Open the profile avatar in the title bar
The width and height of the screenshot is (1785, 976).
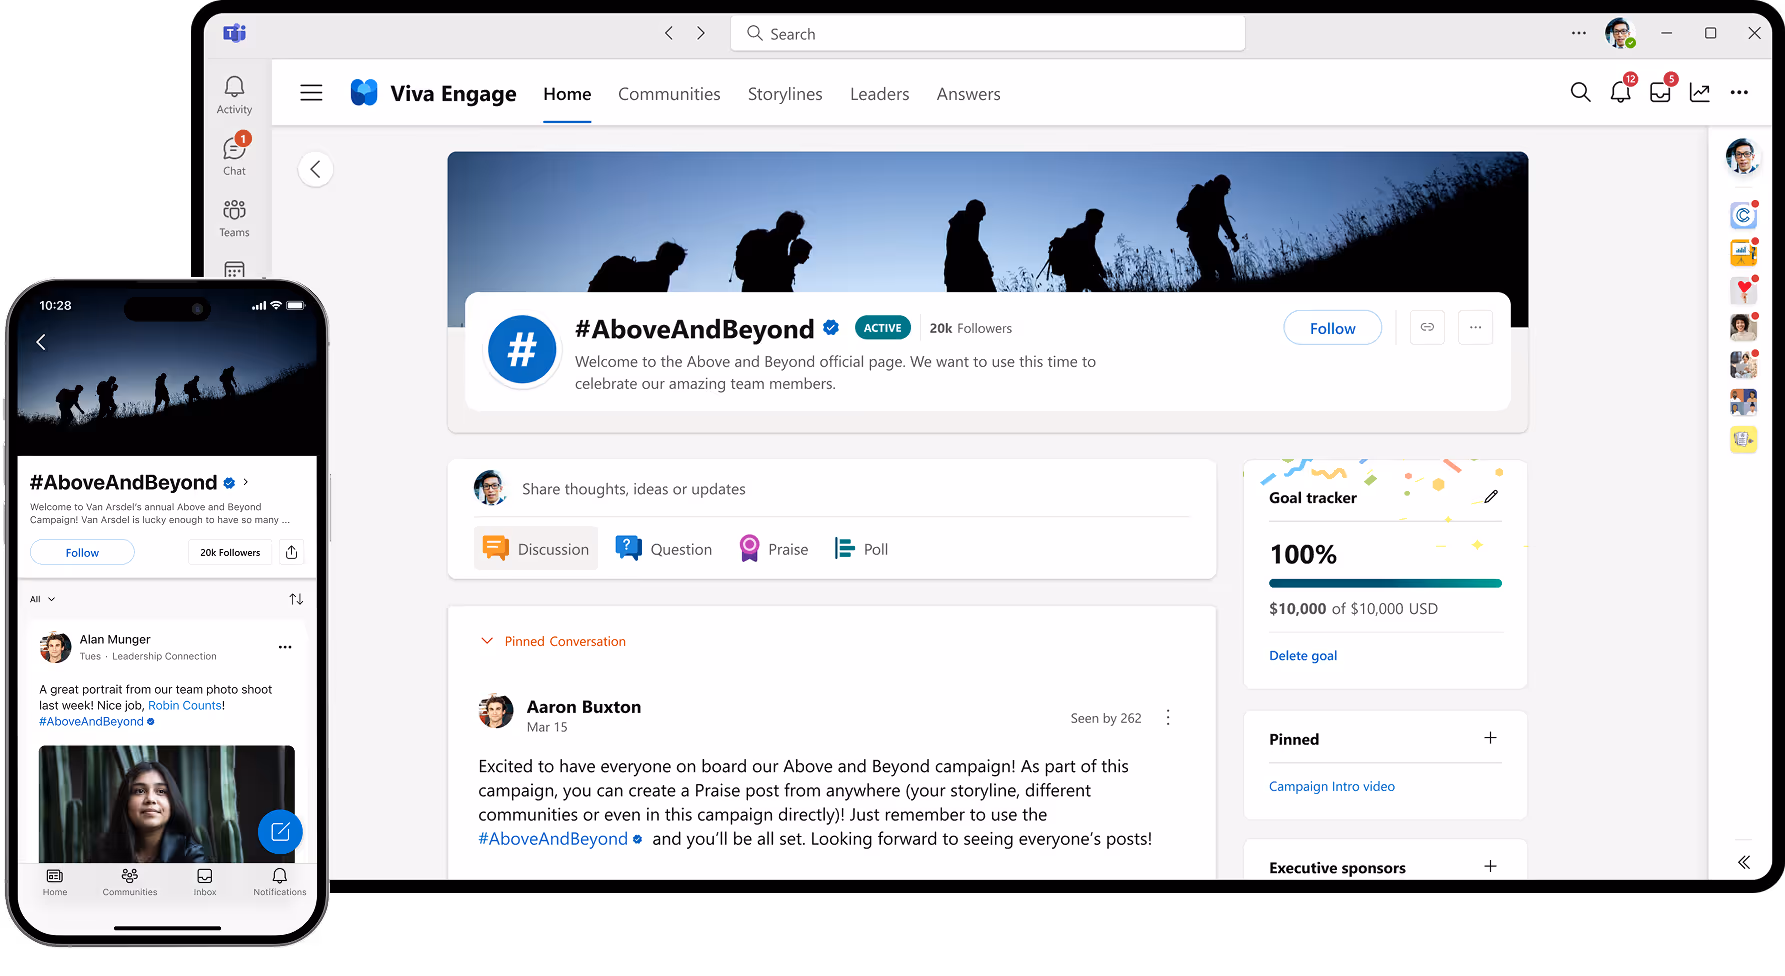[1620, 33]
